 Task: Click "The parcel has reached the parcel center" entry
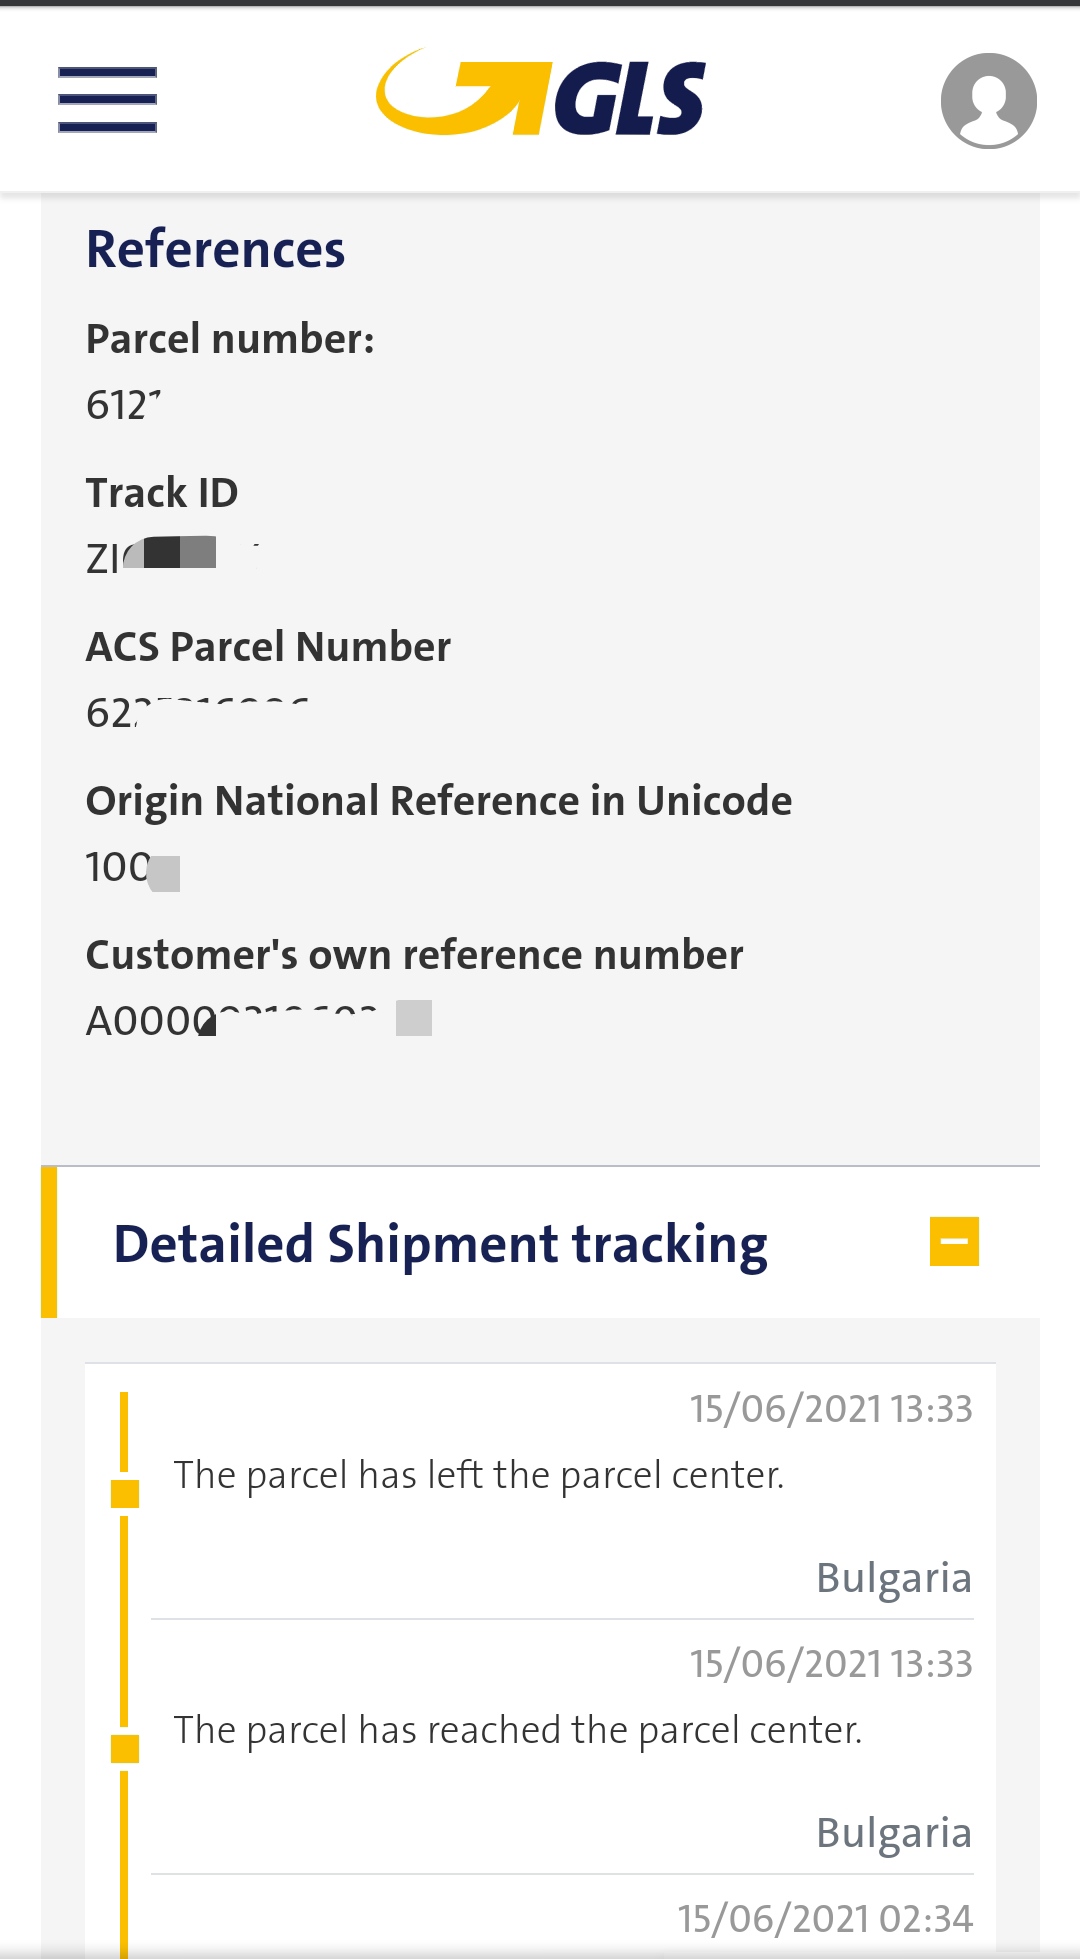517,1730
